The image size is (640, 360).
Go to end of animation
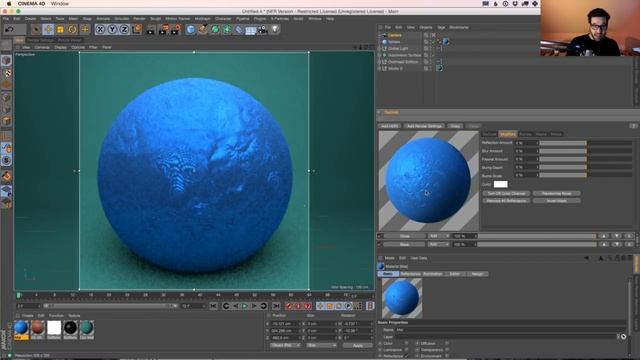point(276,306)
